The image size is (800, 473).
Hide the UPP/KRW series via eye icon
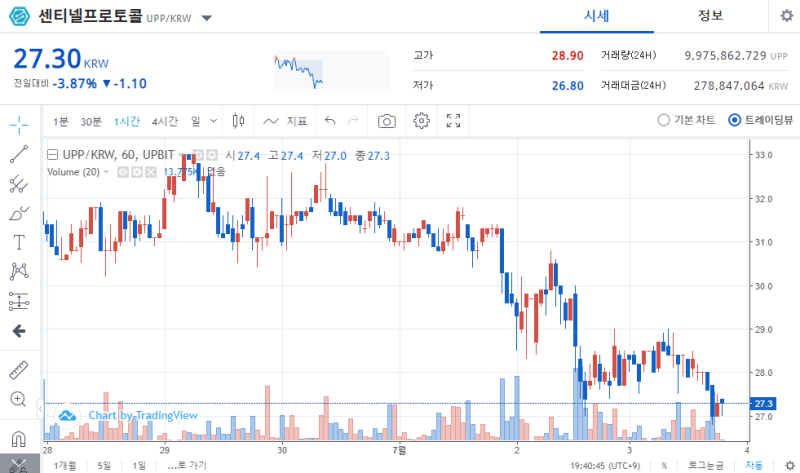pos(198,155)
